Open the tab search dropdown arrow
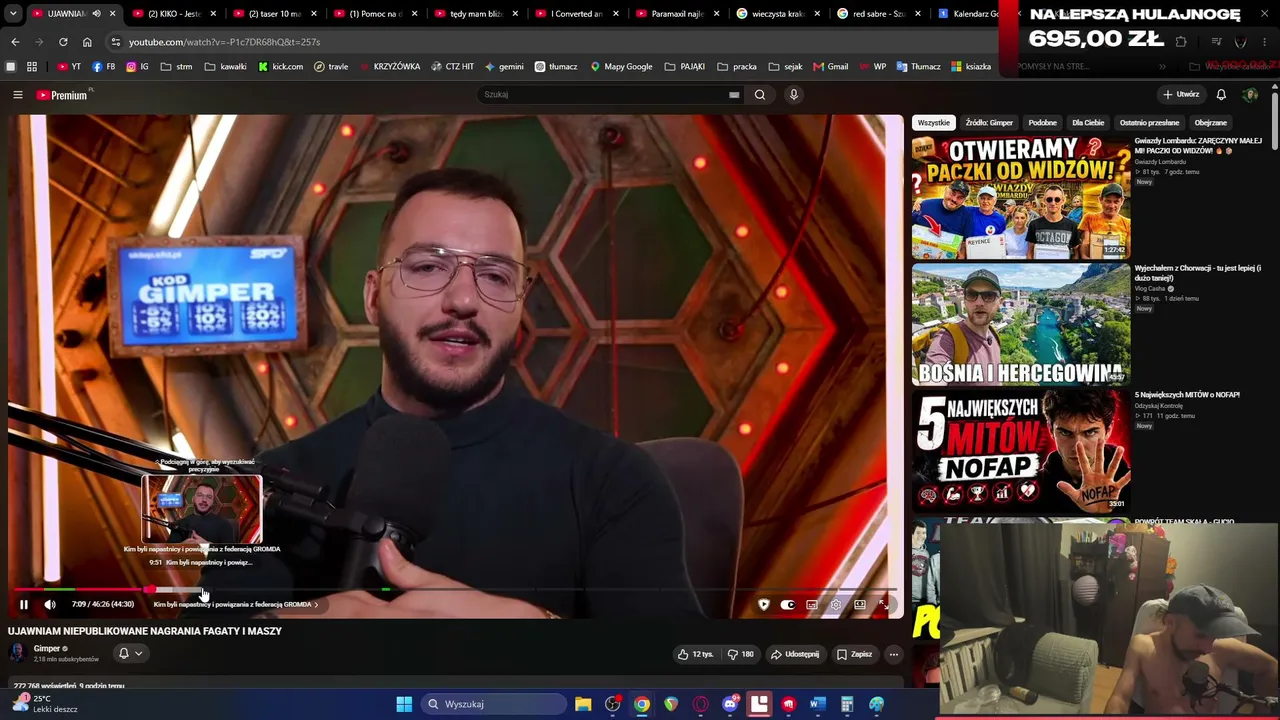This screenshot has height=720, width=1280. pyautogui.click(x=13, y=14)
